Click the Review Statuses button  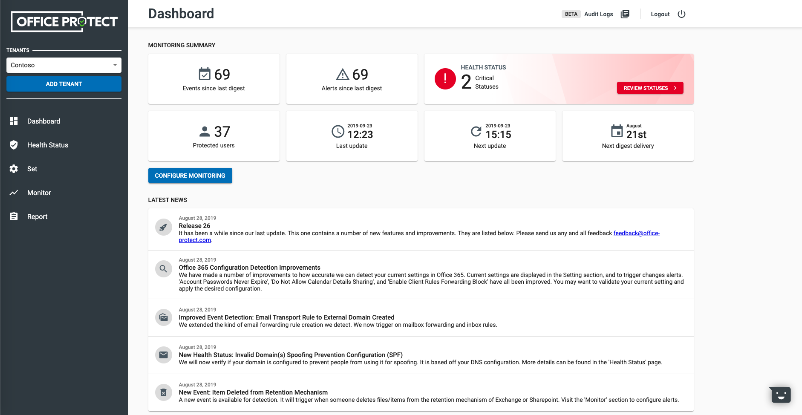pyautogui.click(x=650, y=88)
